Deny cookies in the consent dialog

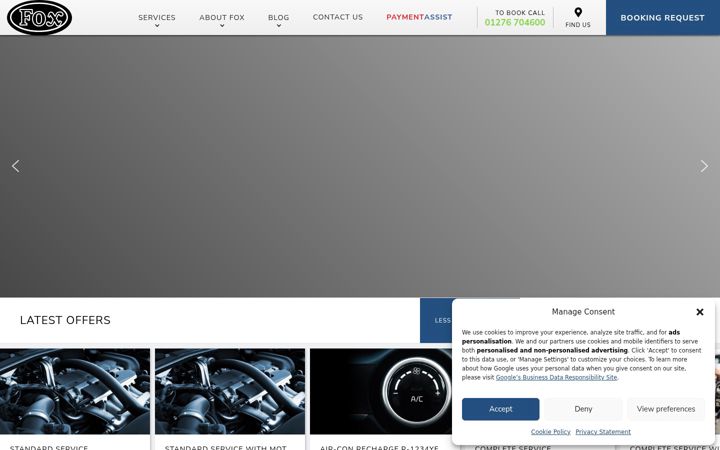583,409
